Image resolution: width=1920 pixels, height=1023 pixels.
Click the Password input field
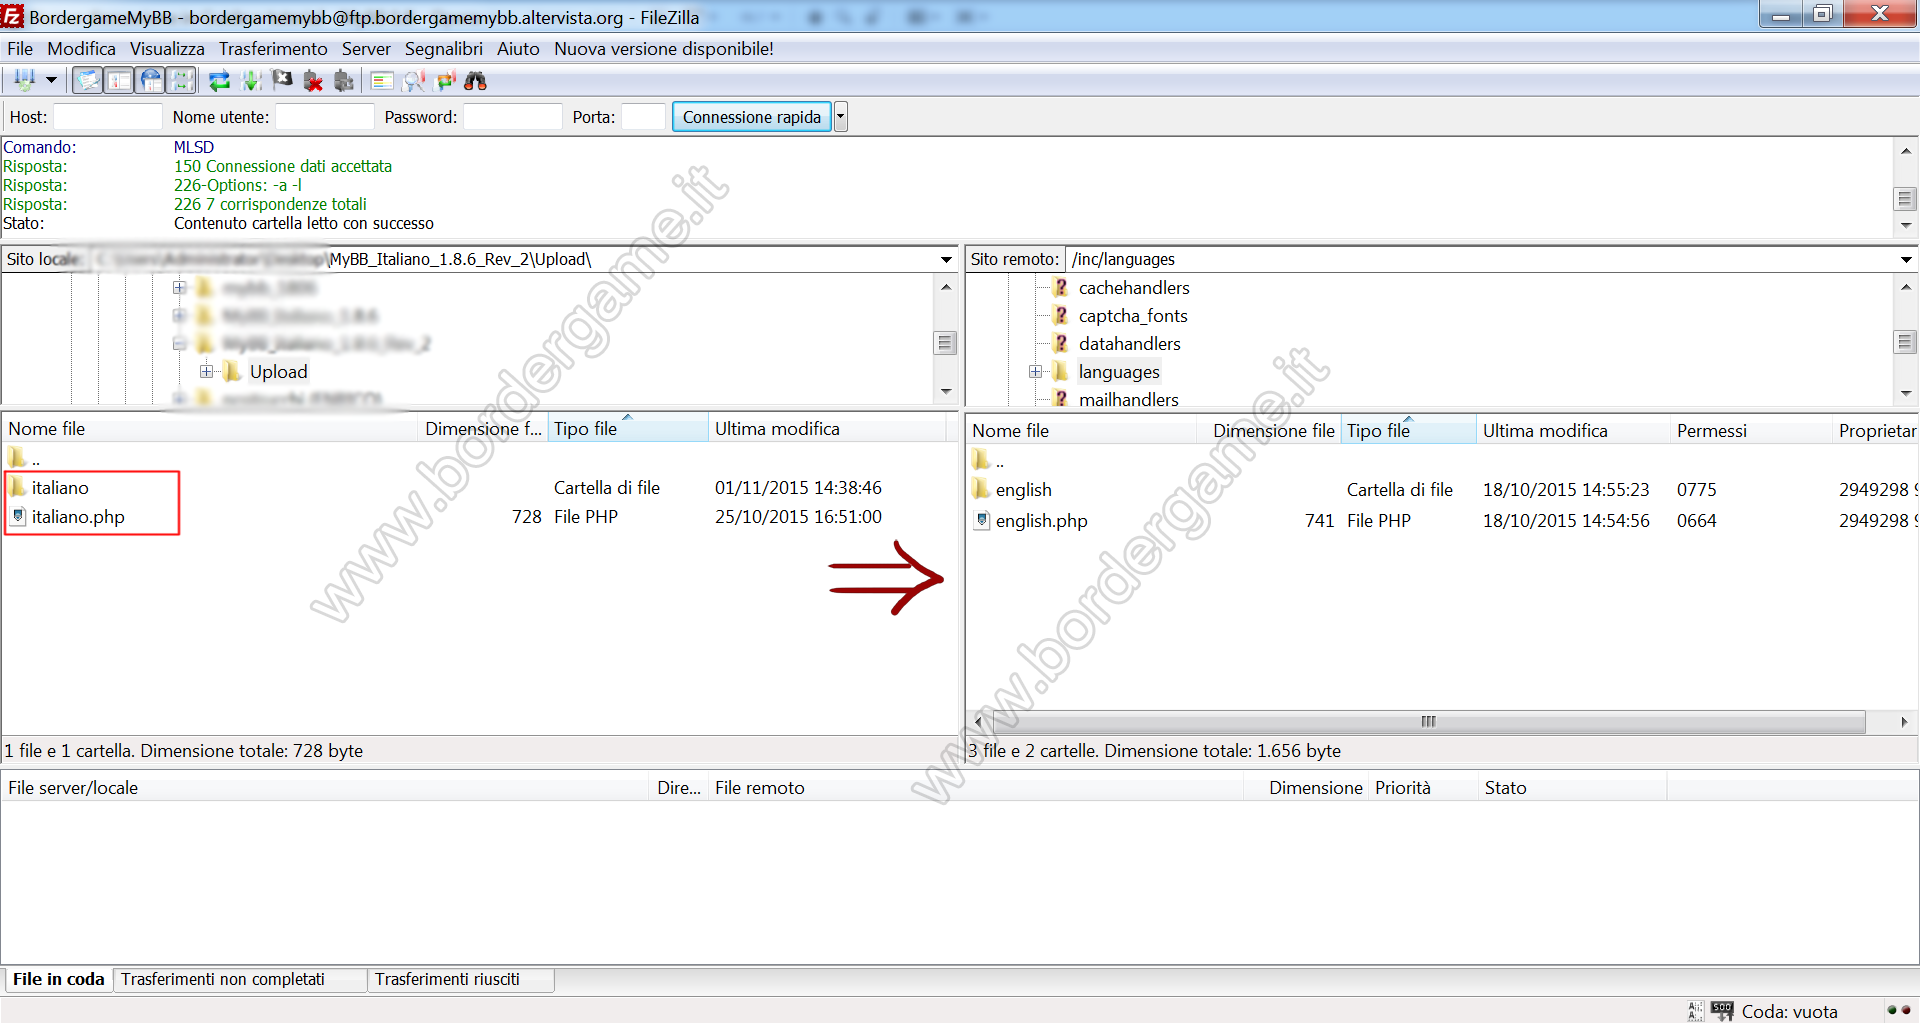(x=512, y=117)
